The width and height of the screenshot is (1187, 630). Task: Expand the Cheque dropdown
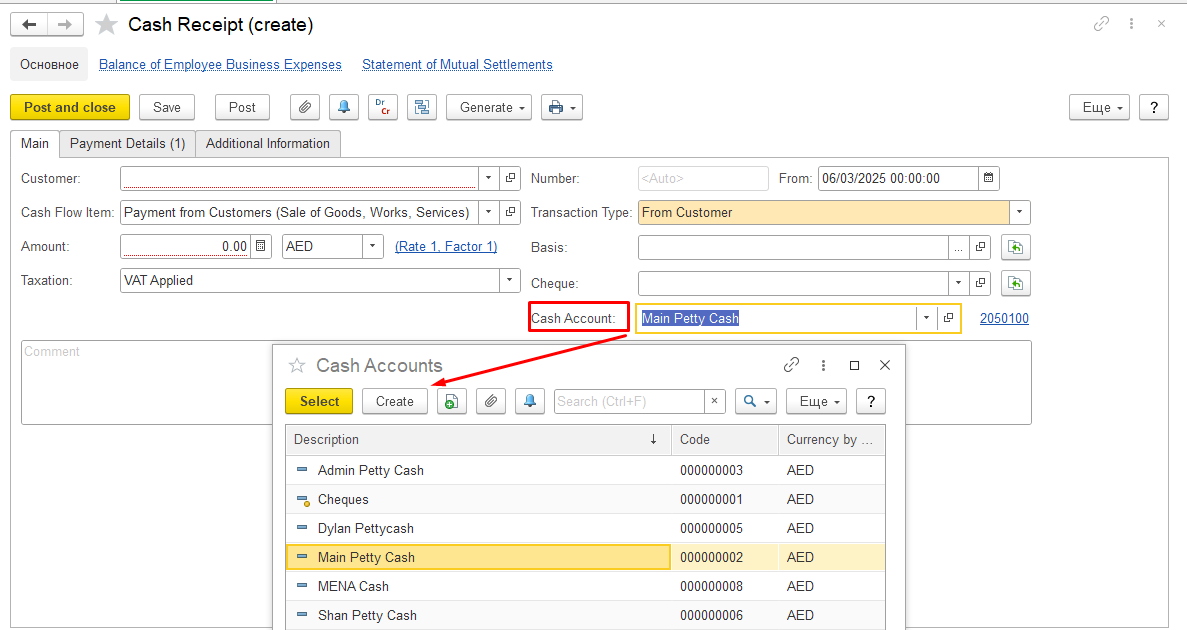[x=958, y=283]
